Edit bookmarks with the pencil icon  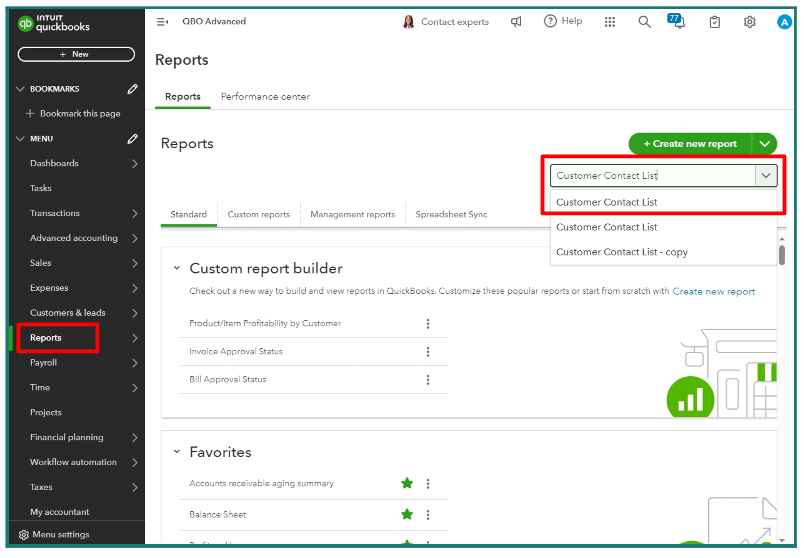pyautogui.click(x=132, y=89)
